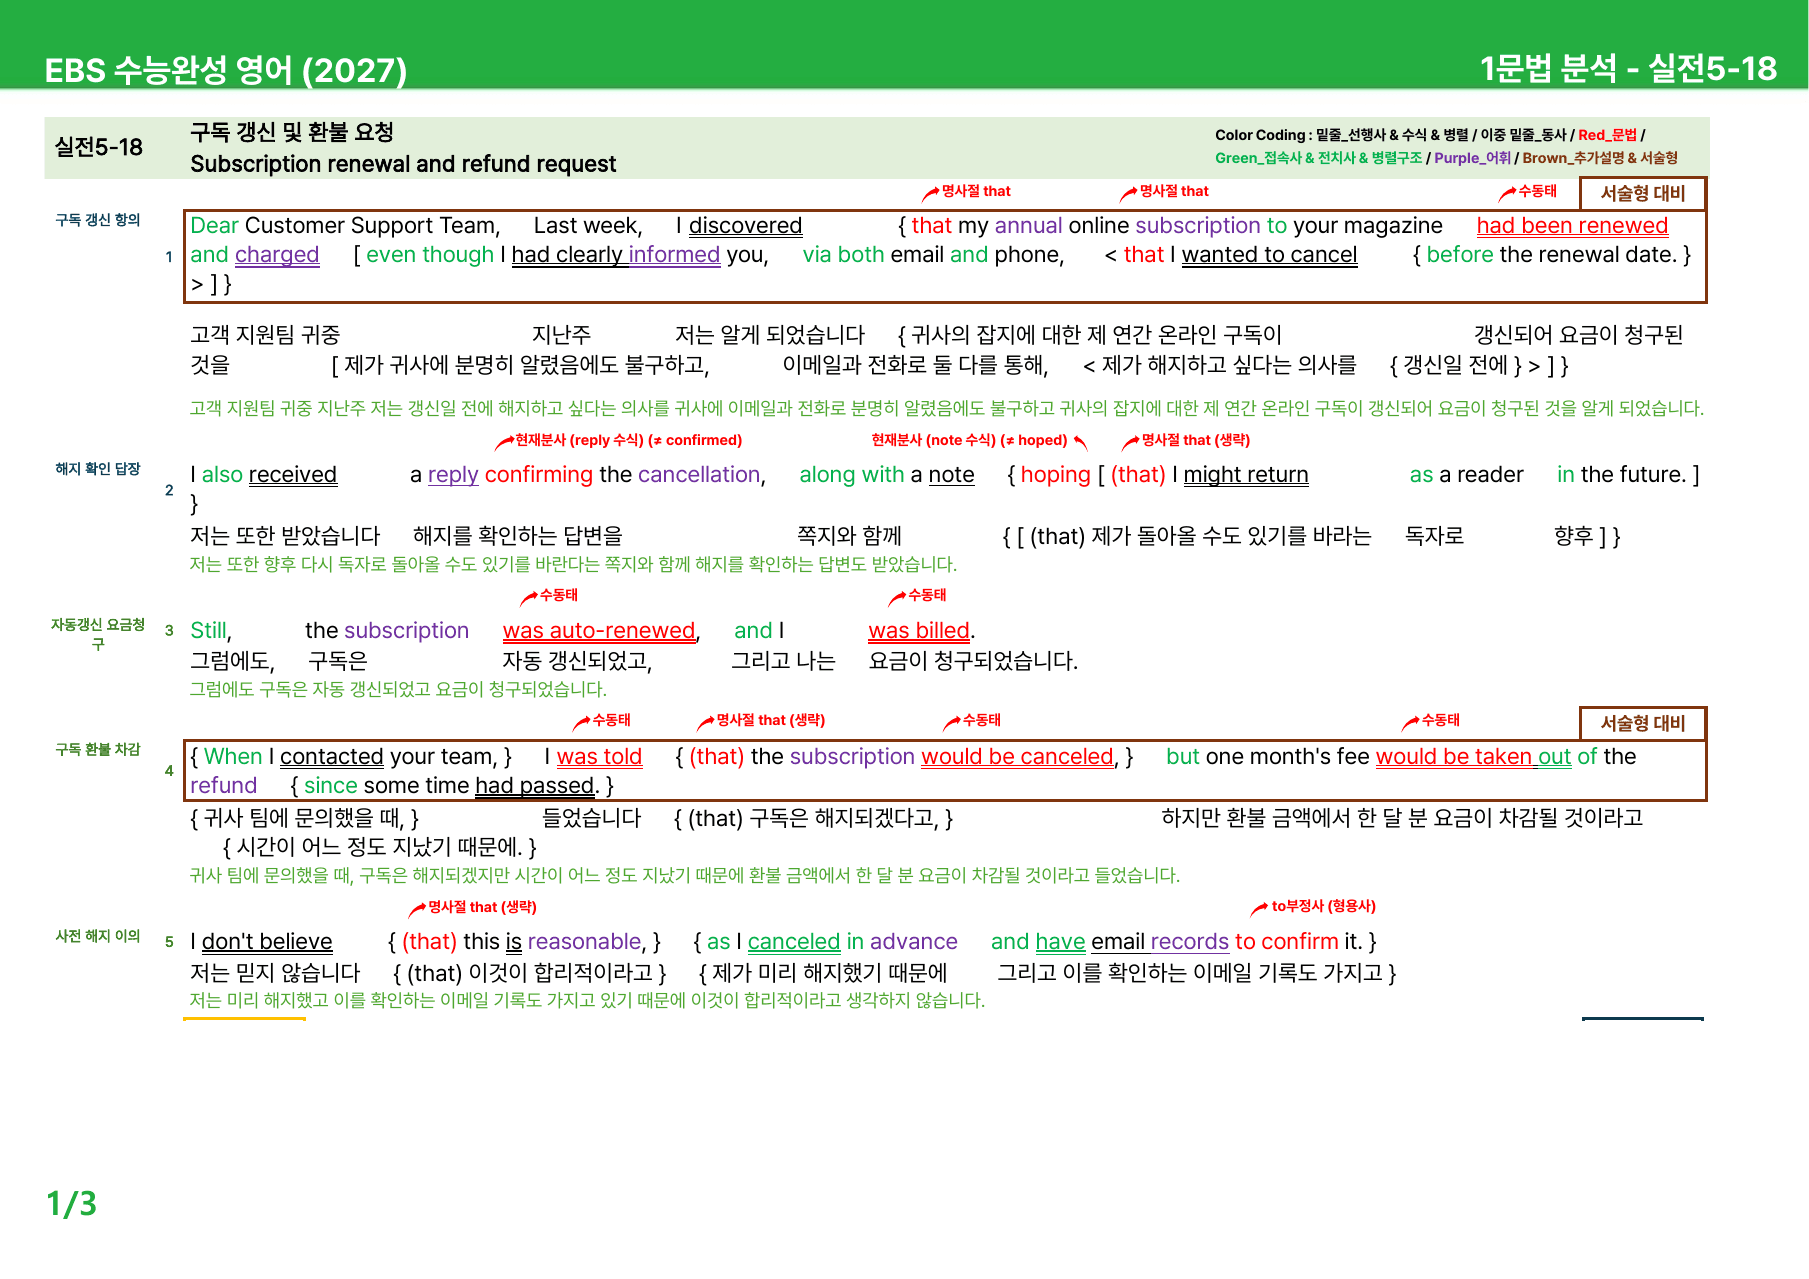This screenshot has height=1279, width=1809.
Task: Select the 구독 갱신 항의 sidebar label
Action: pos(98,220)
